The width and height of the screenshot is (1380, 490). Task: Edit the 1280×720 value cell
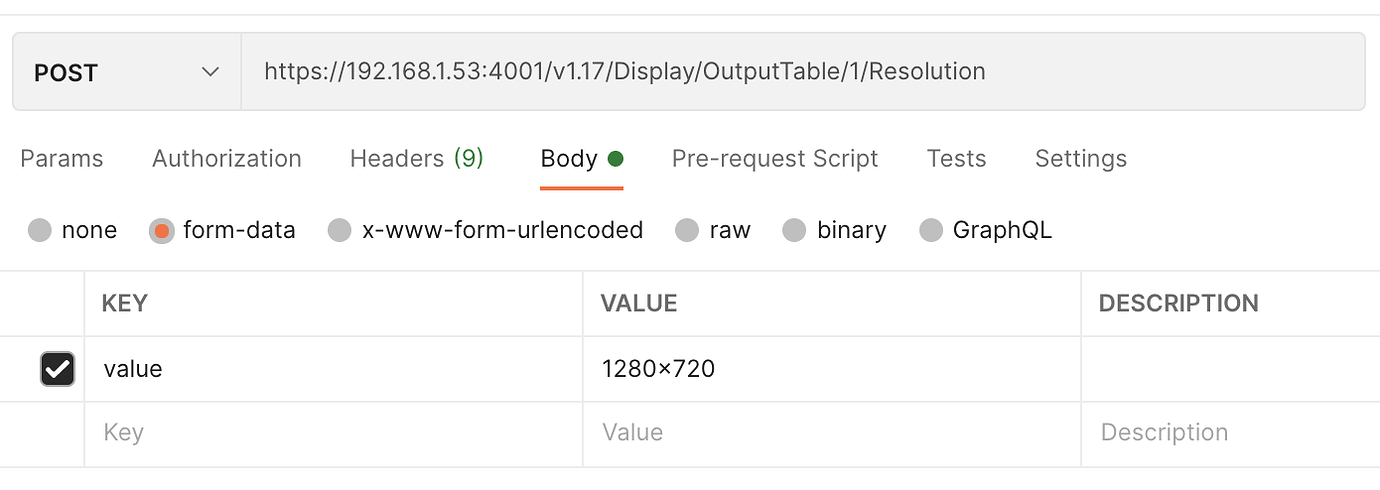point(830,369)
